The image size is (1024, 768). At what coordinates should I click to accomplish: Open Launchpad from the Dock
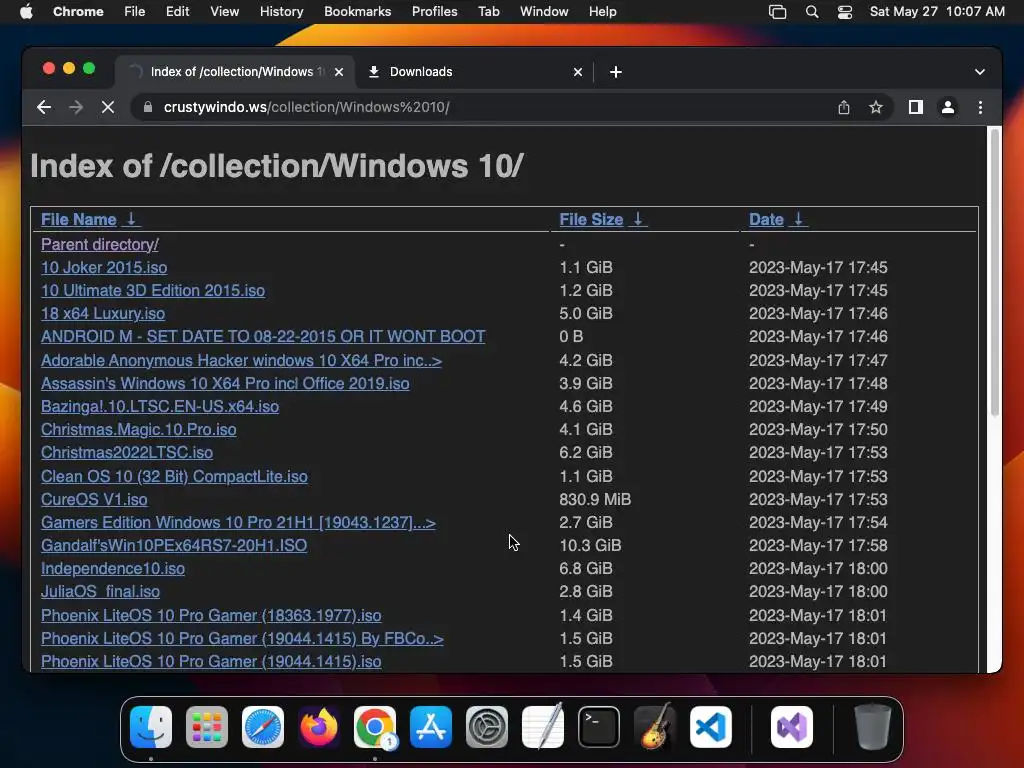click(x=207, y=727)
